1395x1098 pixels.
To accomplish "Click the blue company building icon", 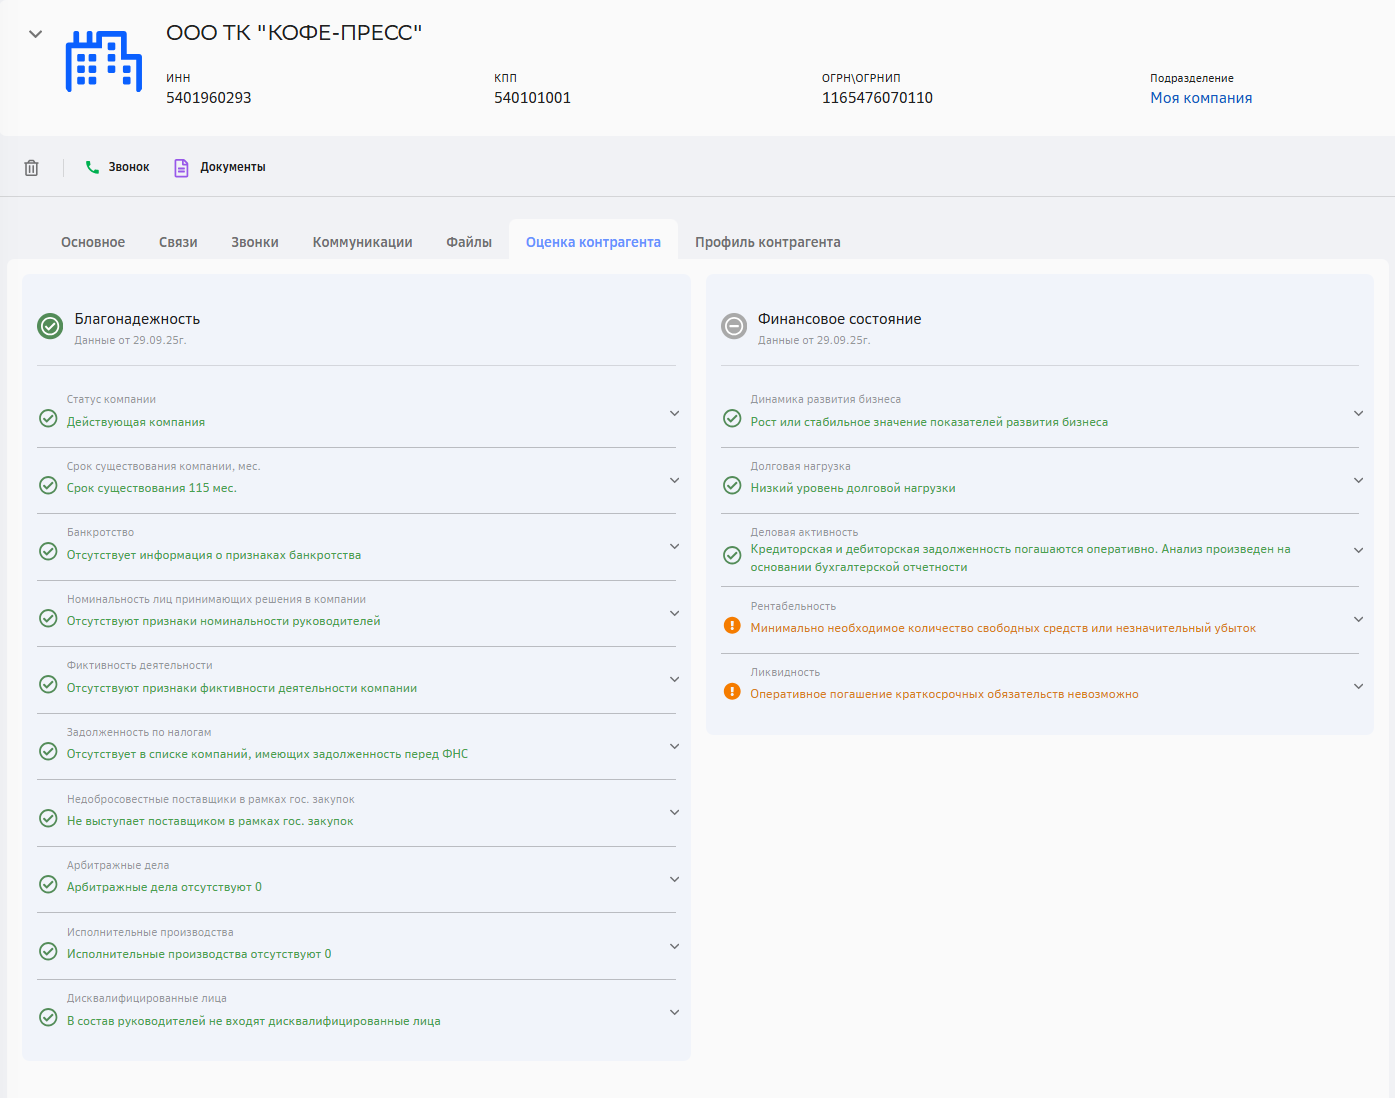I will (104, 61).
